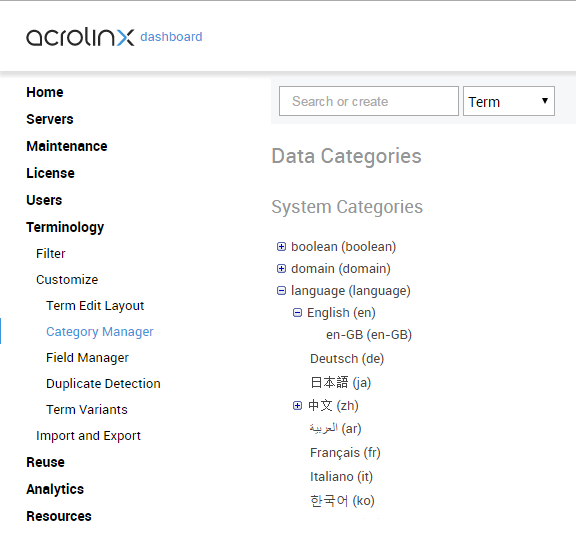576x544 pixels.
Task: Go to Home in sidebar
Action: click(x=45, y=92)
